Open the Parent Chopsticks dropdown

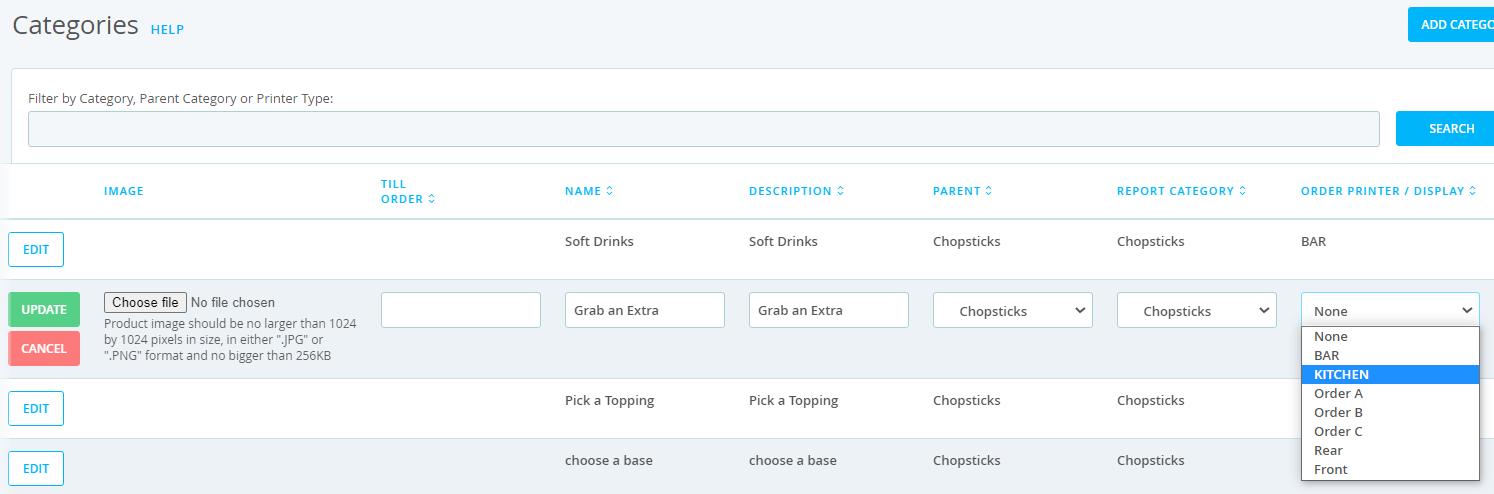click(x=1013, y=310)
